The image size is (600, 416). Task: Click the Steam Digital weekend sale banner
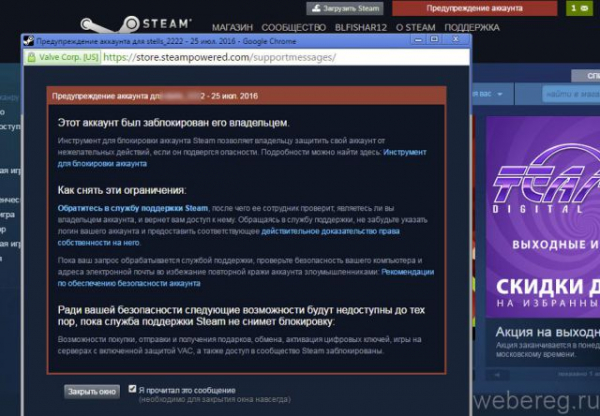click(543, 217)
